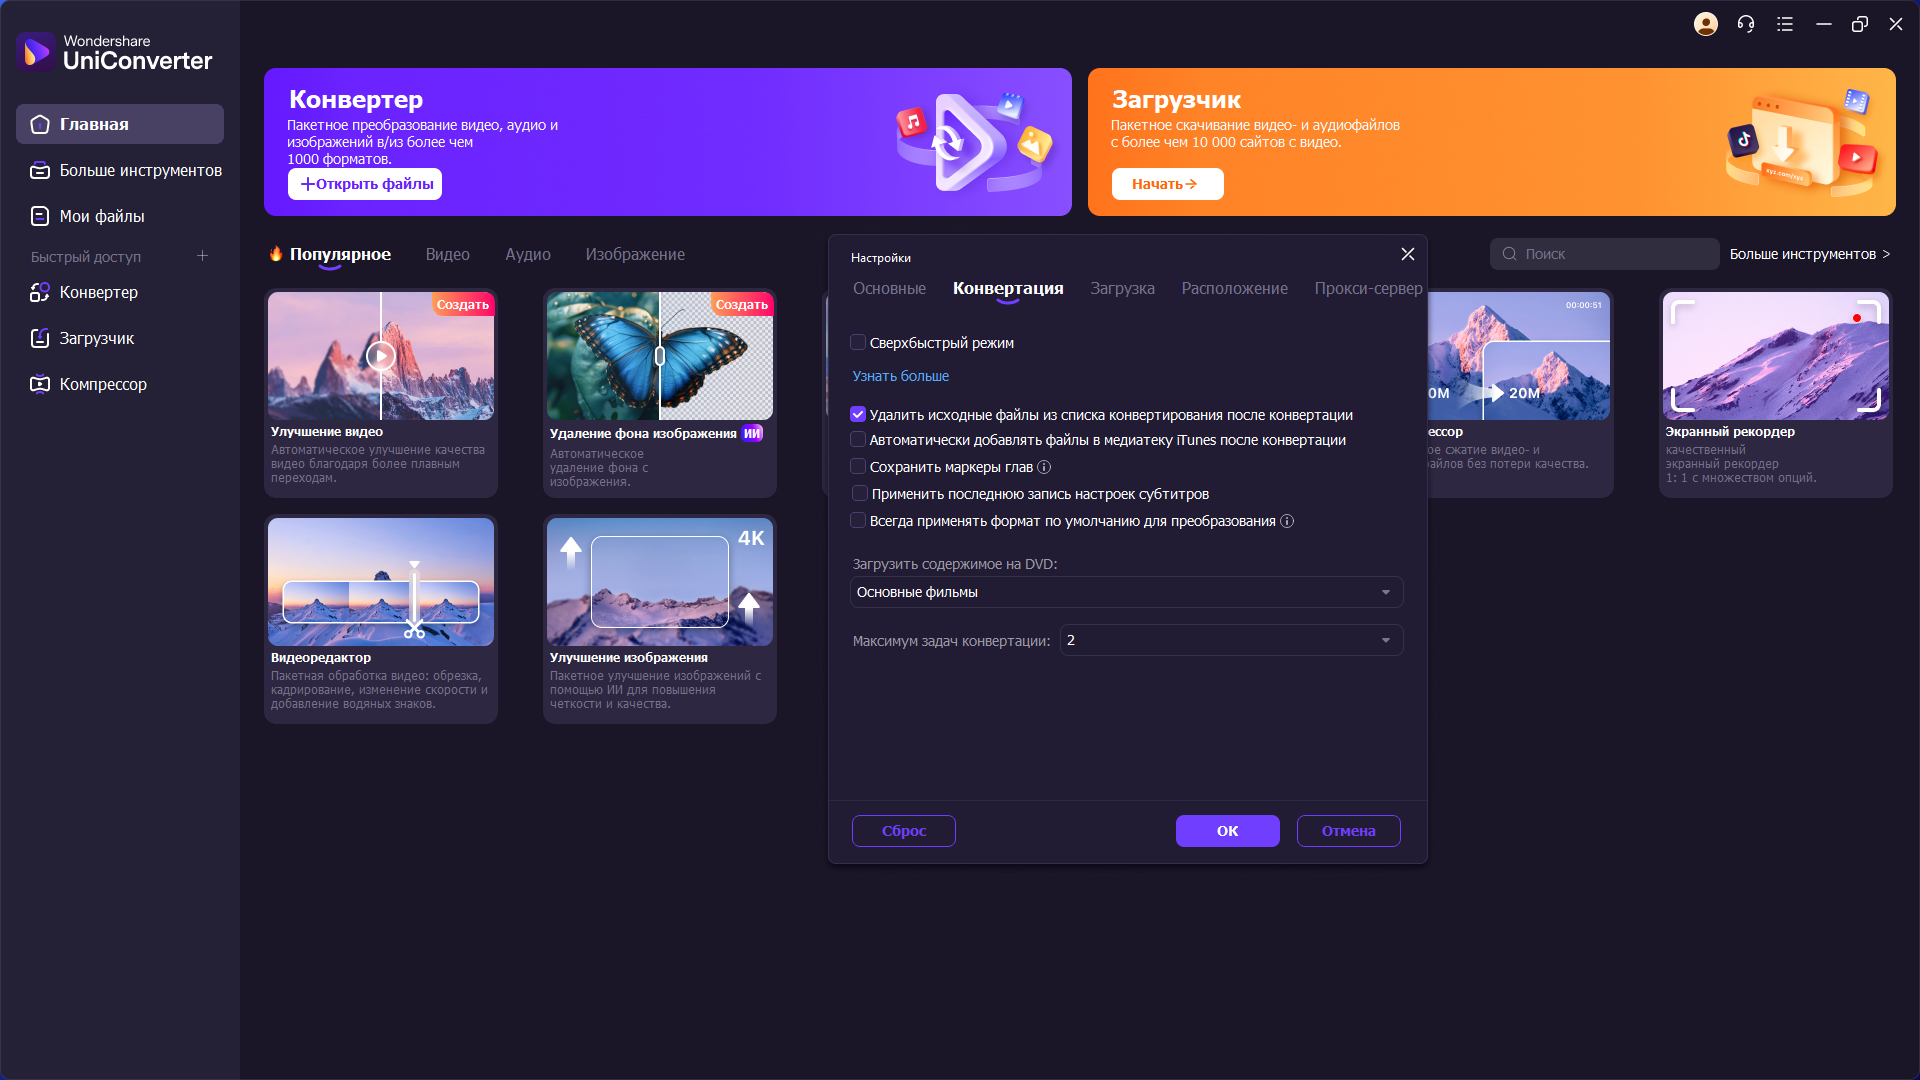Follow the Узнать больше link
Screen dimensions: 1920x1080
(901, 376)
